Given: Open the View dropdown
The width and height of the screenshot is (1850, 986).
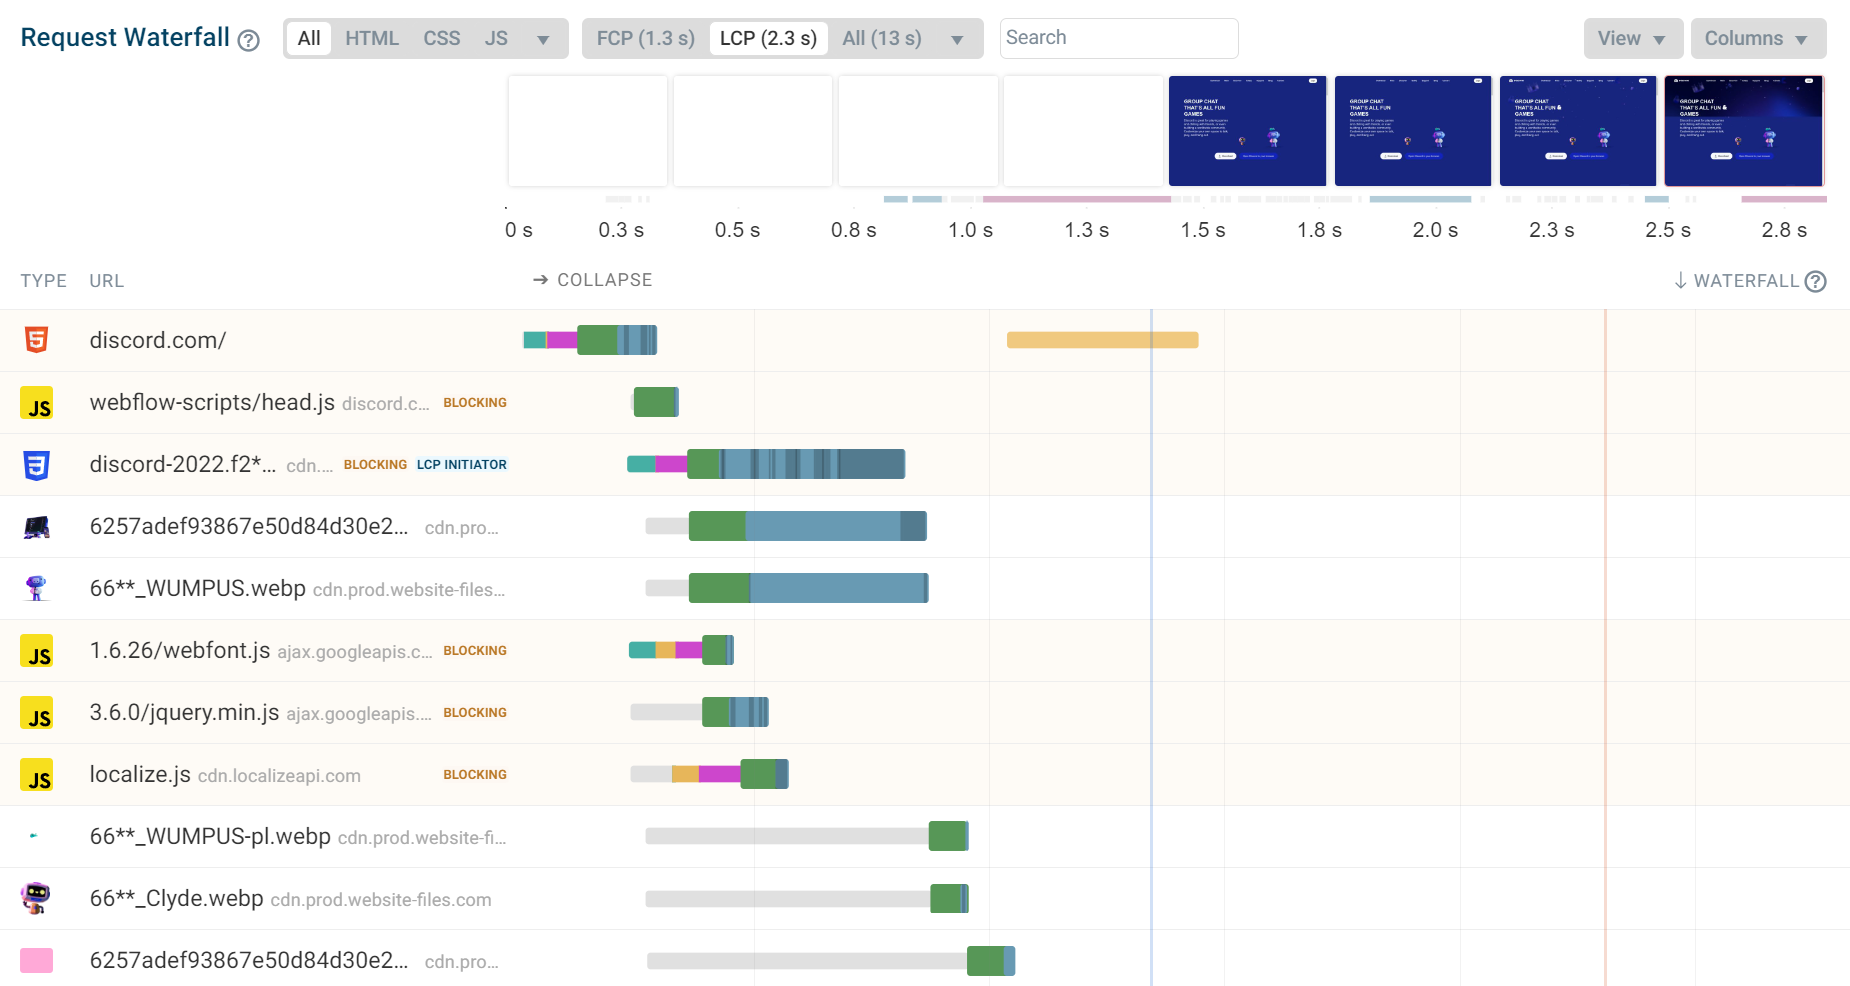Looking at the screenshot, I should [x=1633, y=38].
